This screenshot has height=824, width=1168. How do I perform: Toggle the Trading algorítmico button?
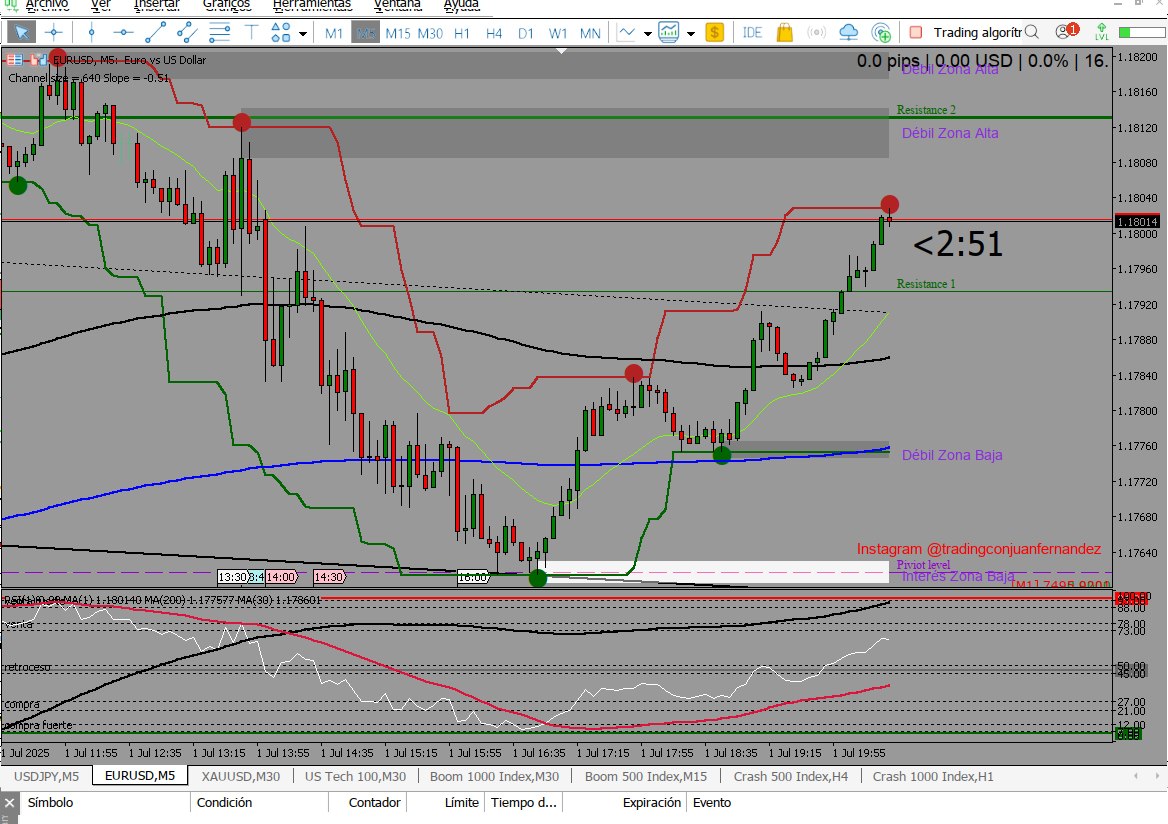point(968,33)
